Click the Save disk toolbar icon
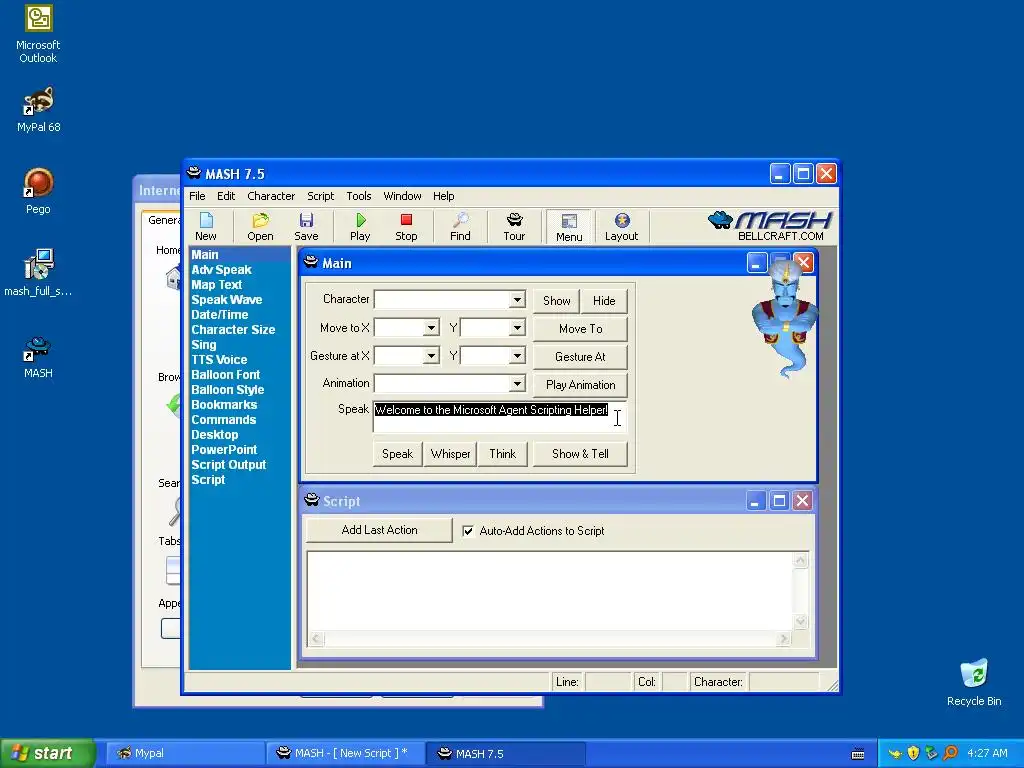Image resolution: width=1024 pixels, height=768 pixels. click(x=306, y=227)
